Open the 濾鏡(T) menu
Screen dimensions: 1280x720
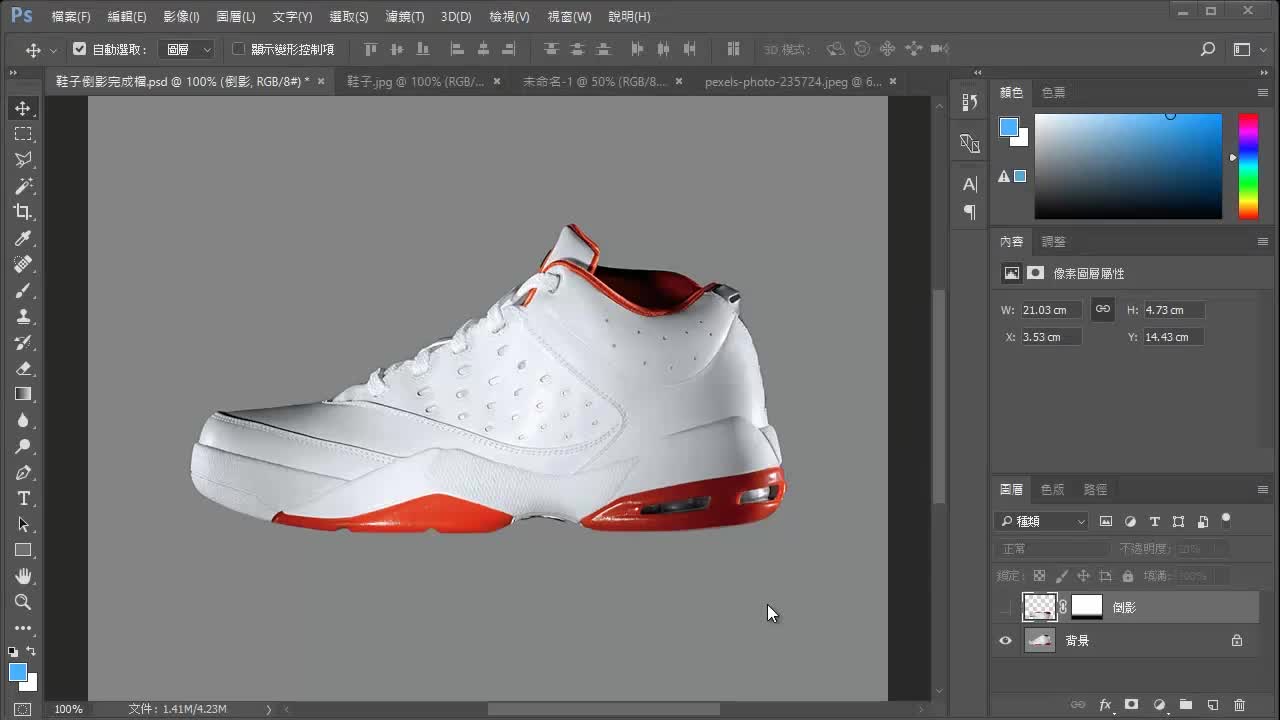click(405, 17)
